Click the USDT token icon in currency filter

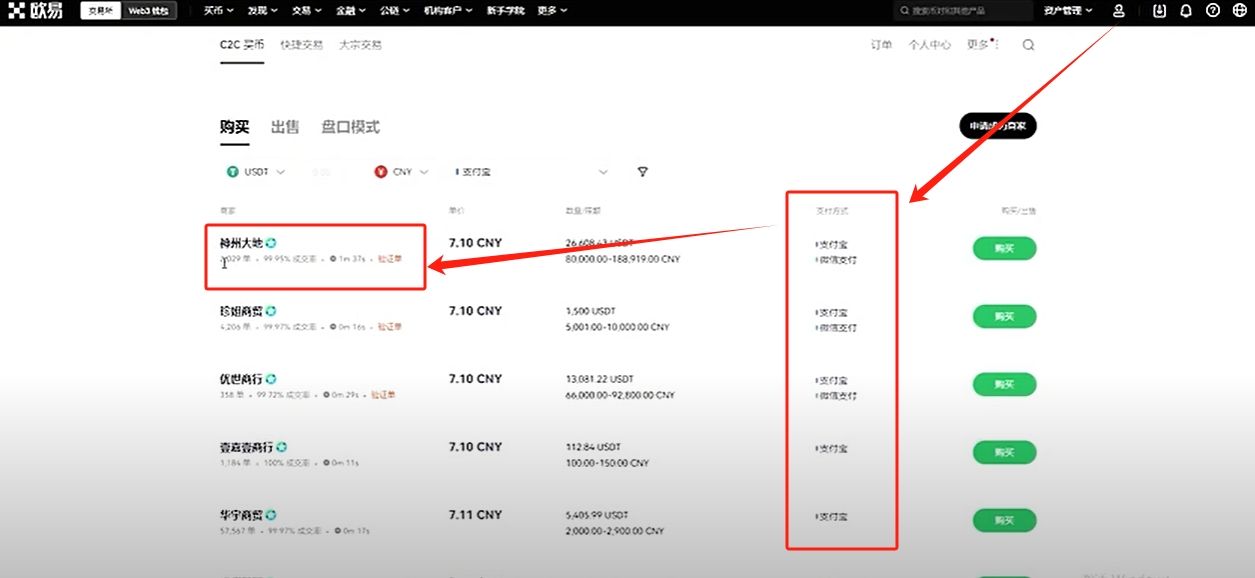click(233, 172)
